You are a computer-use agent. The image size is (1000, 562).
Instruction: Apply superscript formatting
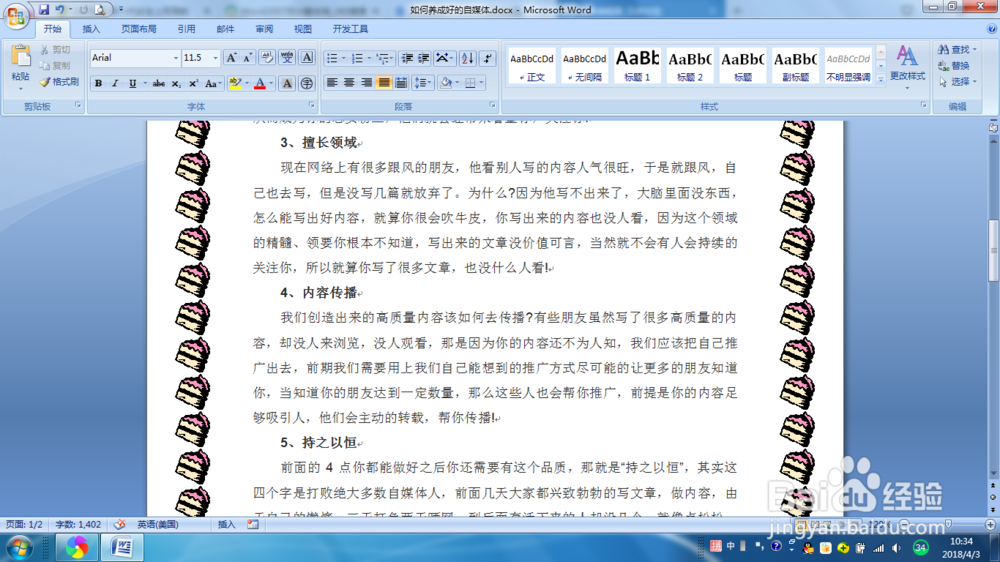193,84
